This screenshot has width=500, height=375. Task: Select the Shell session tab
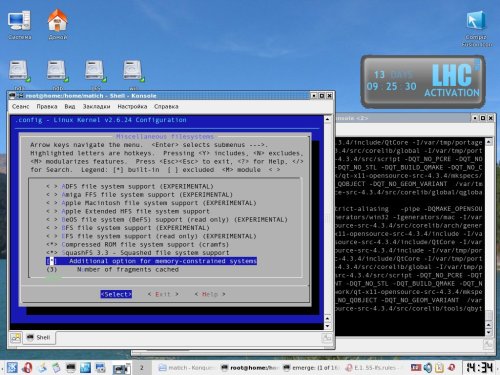coord(39,338)
